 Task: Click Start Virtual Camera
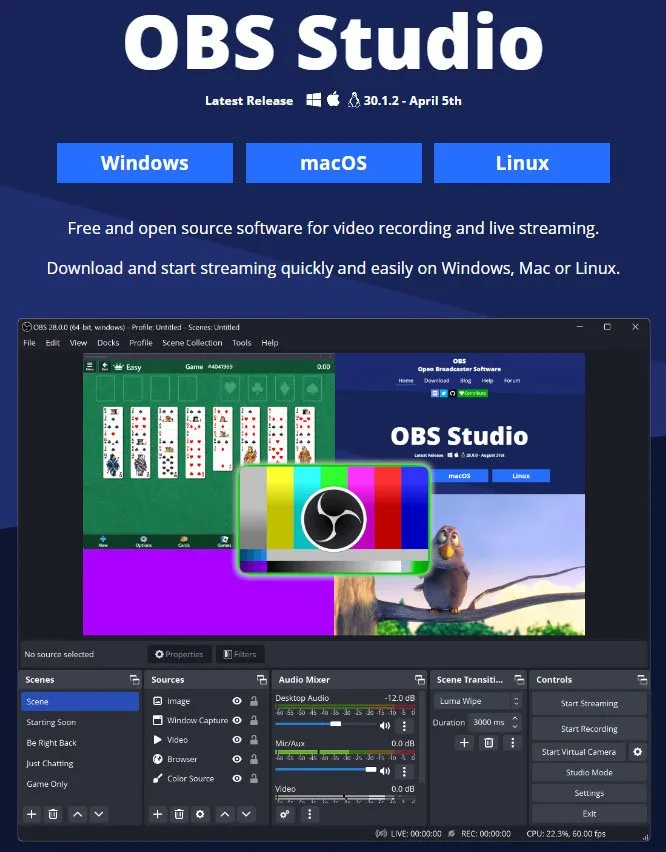point(579,752)
